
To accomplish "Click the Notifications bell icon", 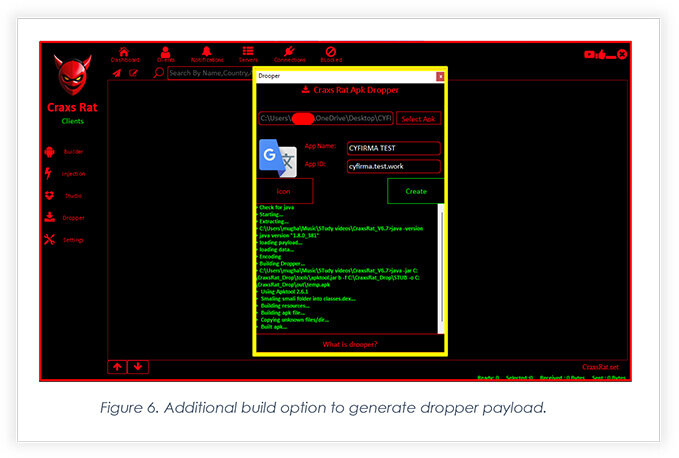I will pyautogui.click(x=207, y=52).
